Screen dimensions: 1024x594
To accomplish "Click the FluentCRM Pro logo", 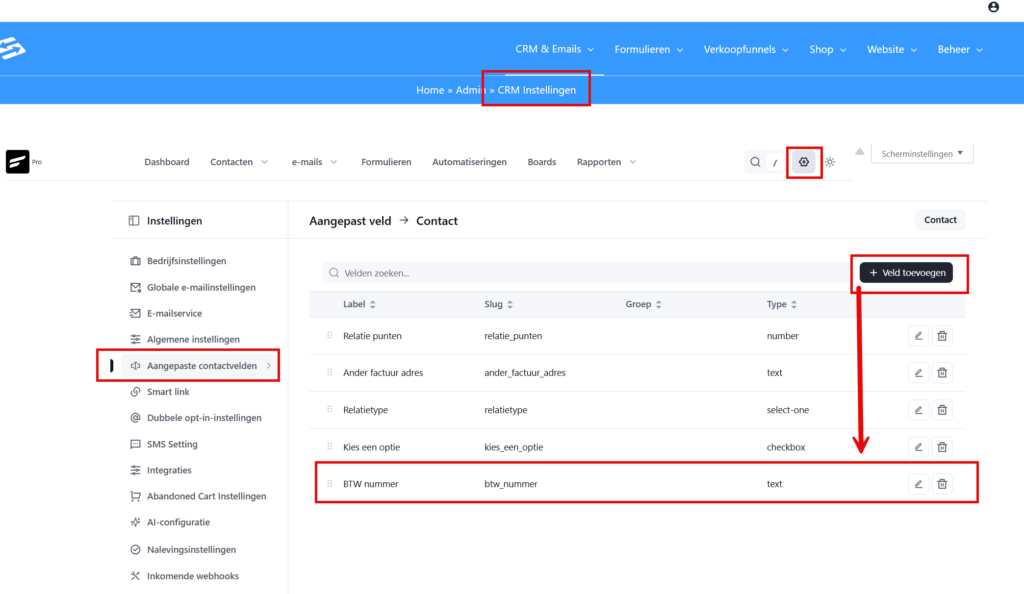I will click(18, 161).
